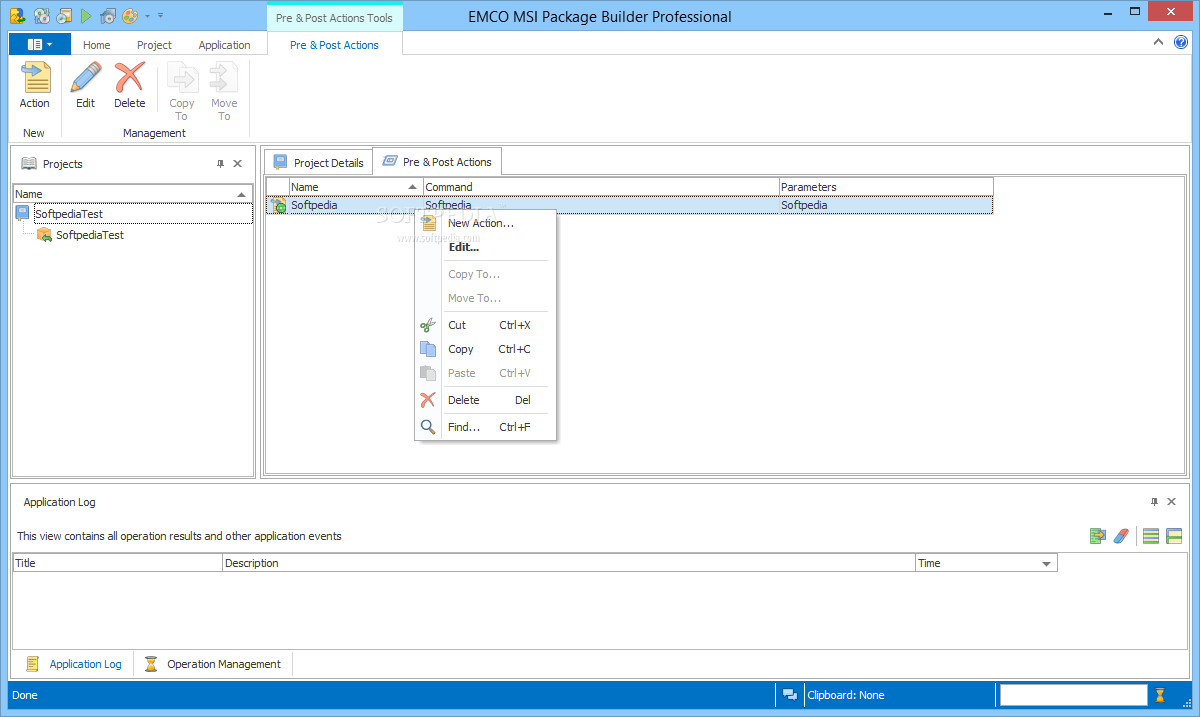Click the first quick access toolbar icon
Screen dimensions: 1200x717
point(17,16)
